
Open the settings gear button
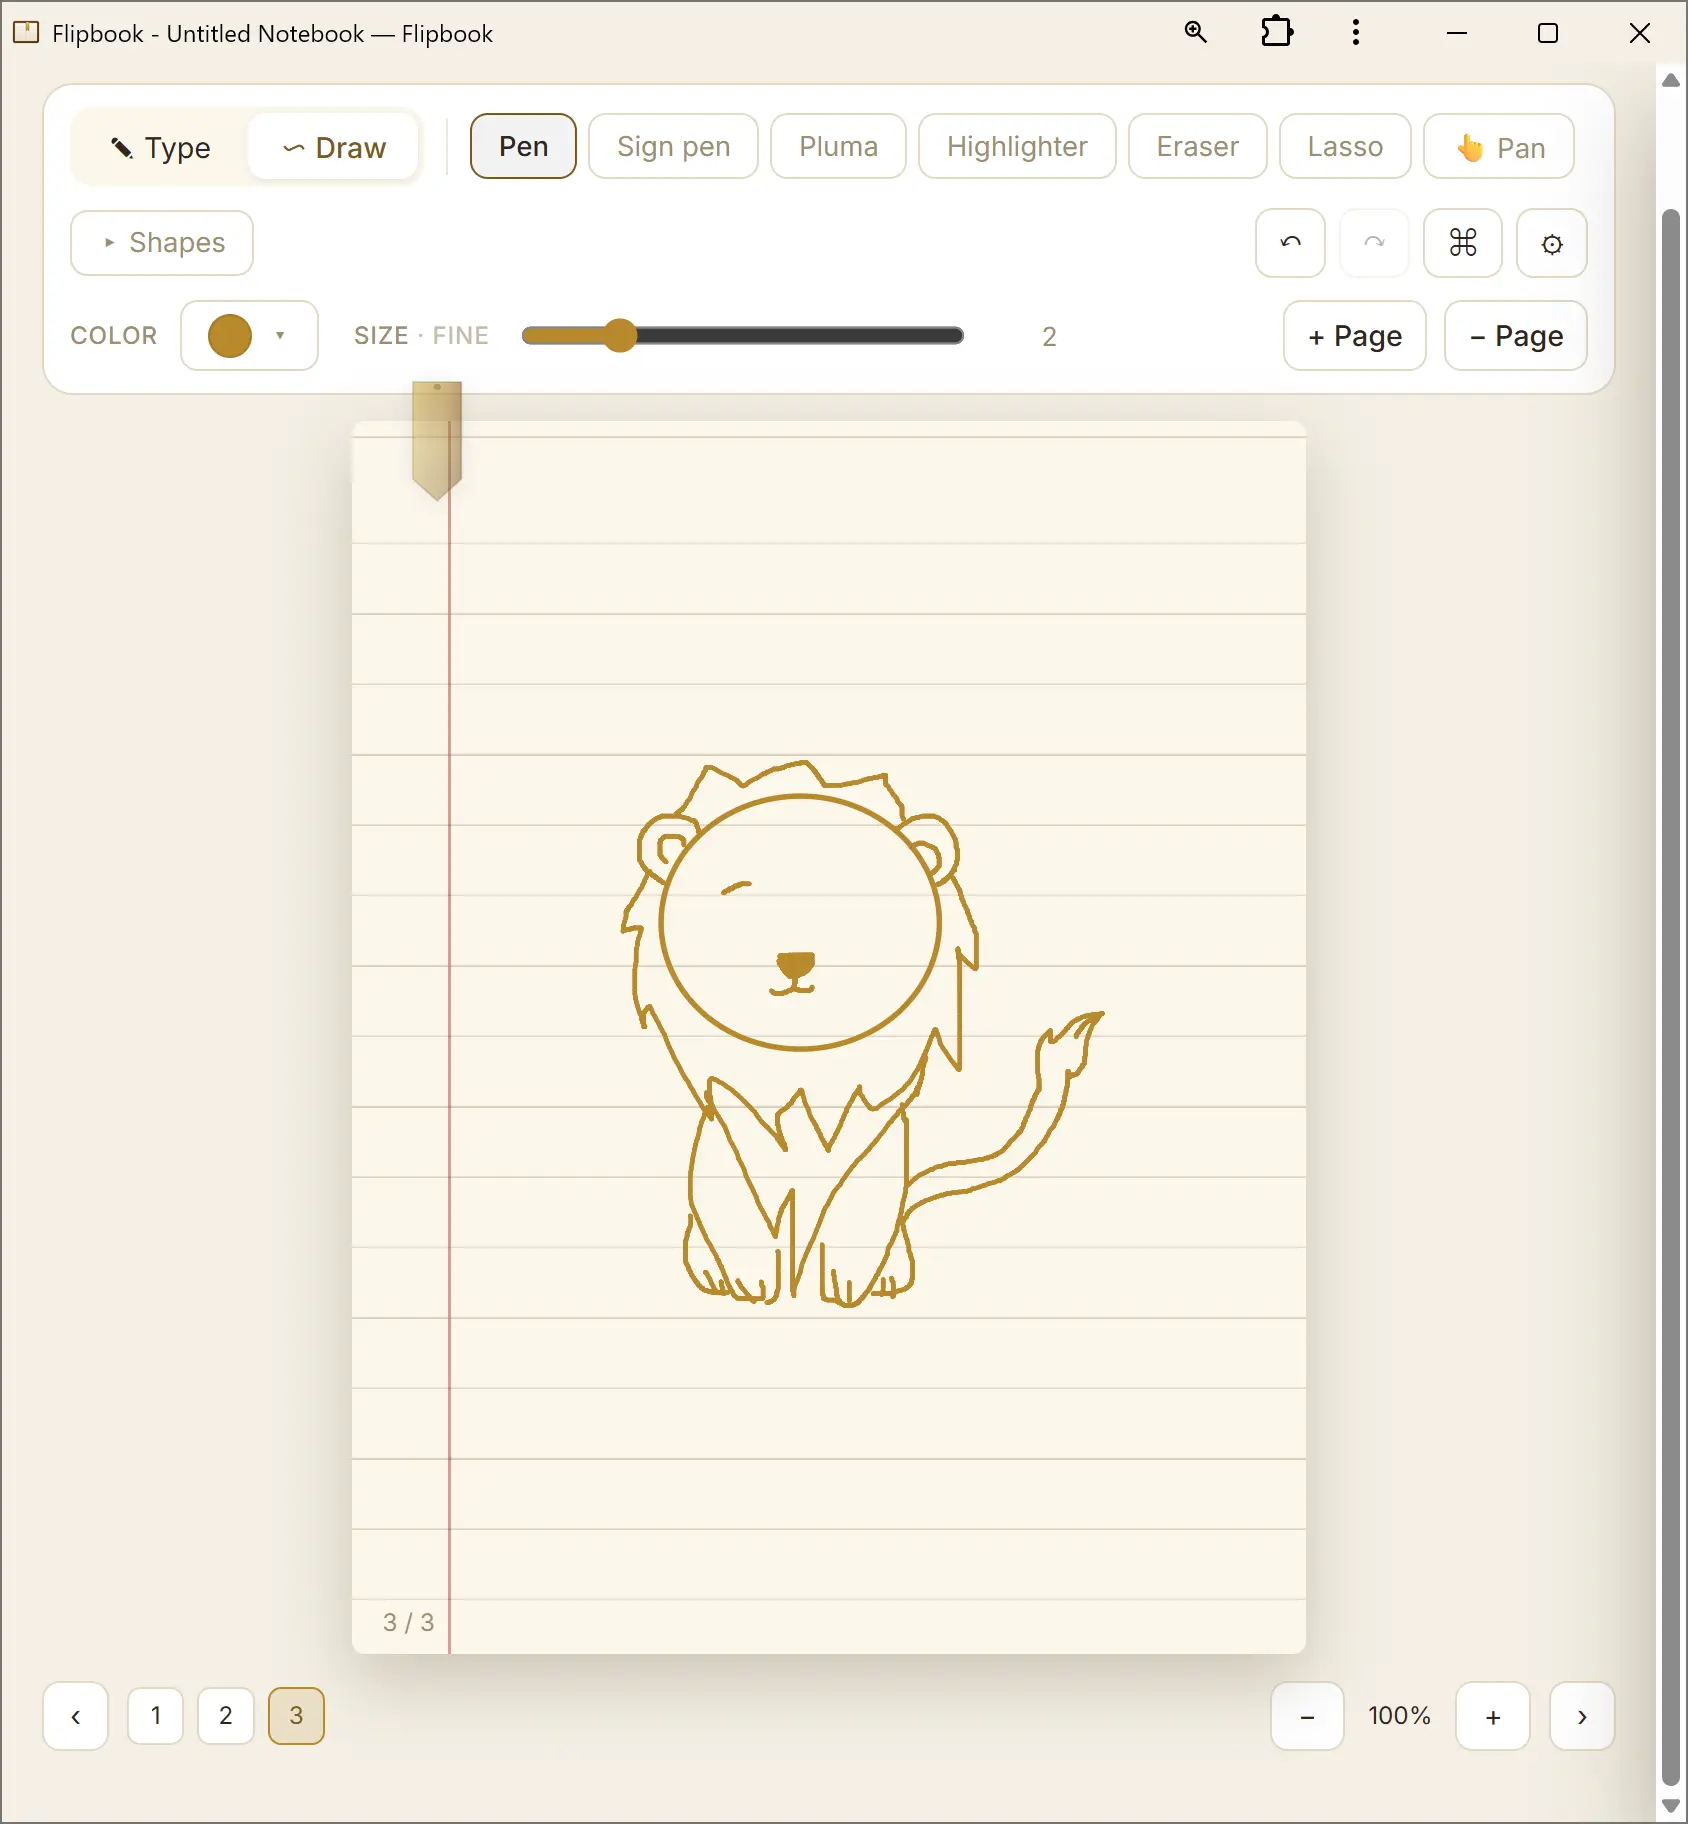pyautogui.click(x=1551, y=243)
